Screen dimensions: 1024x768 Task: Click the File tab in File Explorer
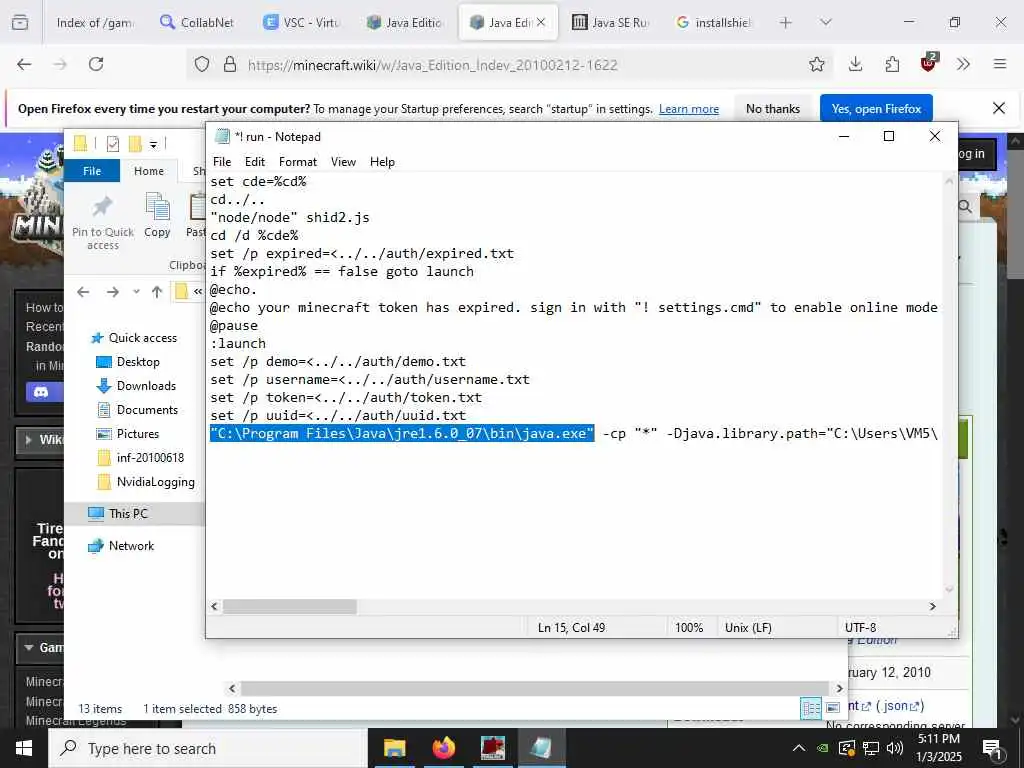(92, 171)
